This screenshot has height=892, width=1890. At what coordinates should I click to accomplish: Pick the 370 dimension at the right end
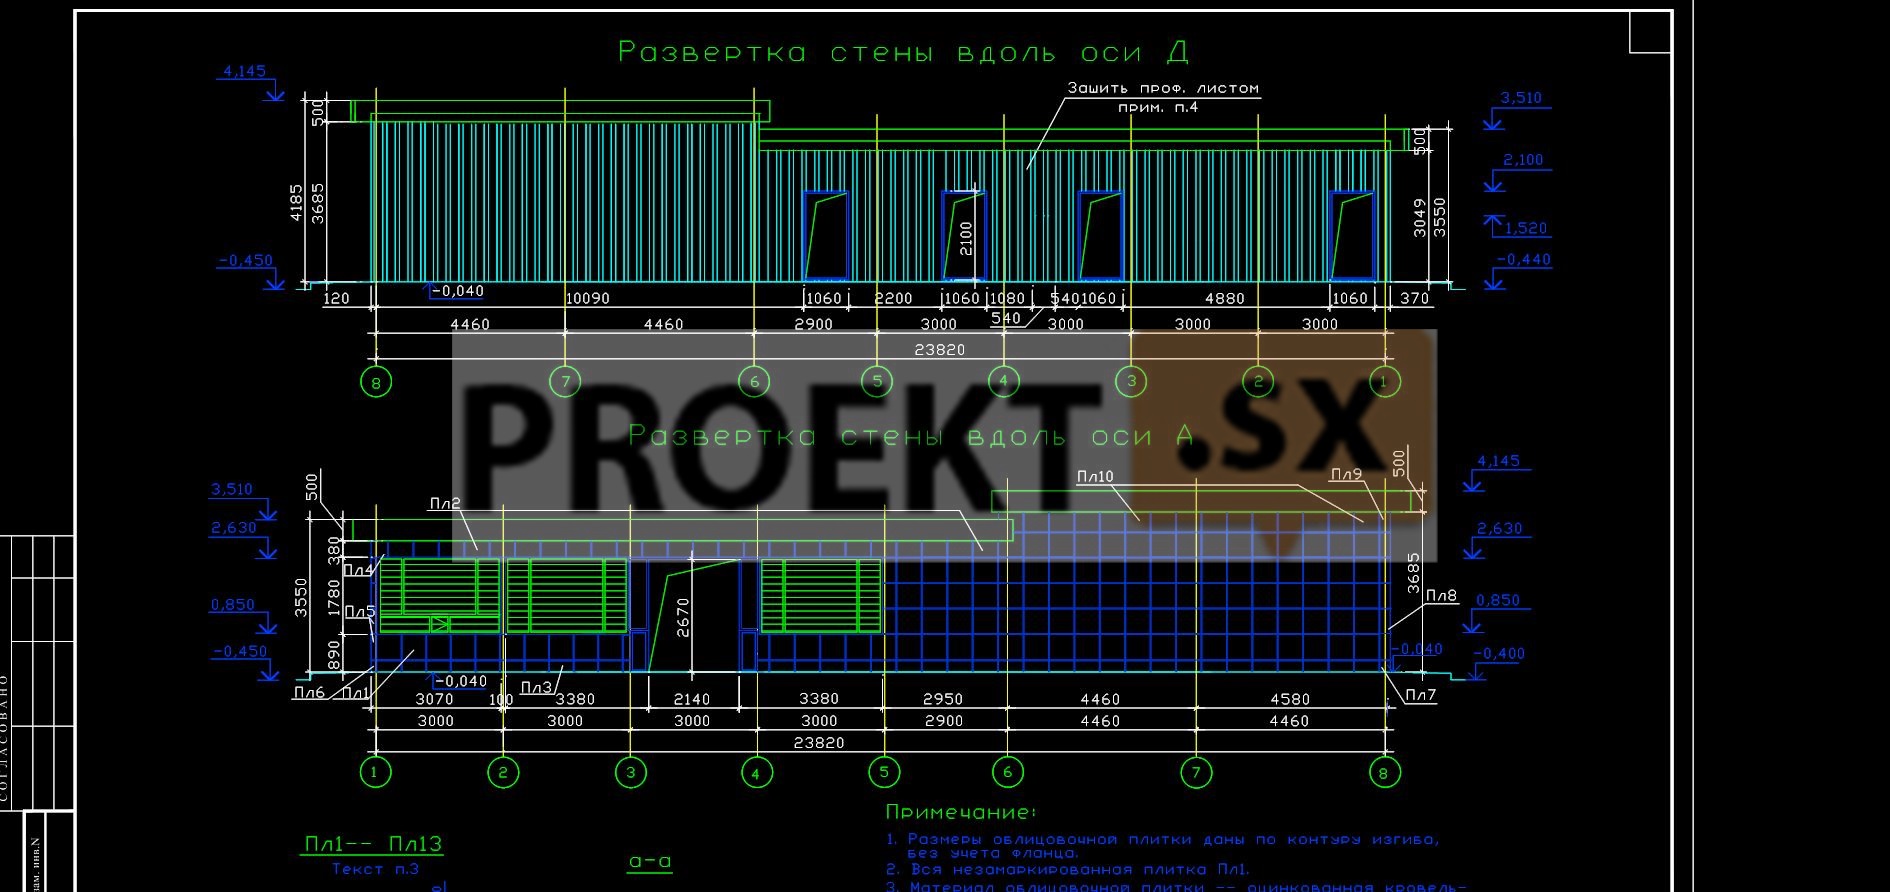[x=1415, y=298]
